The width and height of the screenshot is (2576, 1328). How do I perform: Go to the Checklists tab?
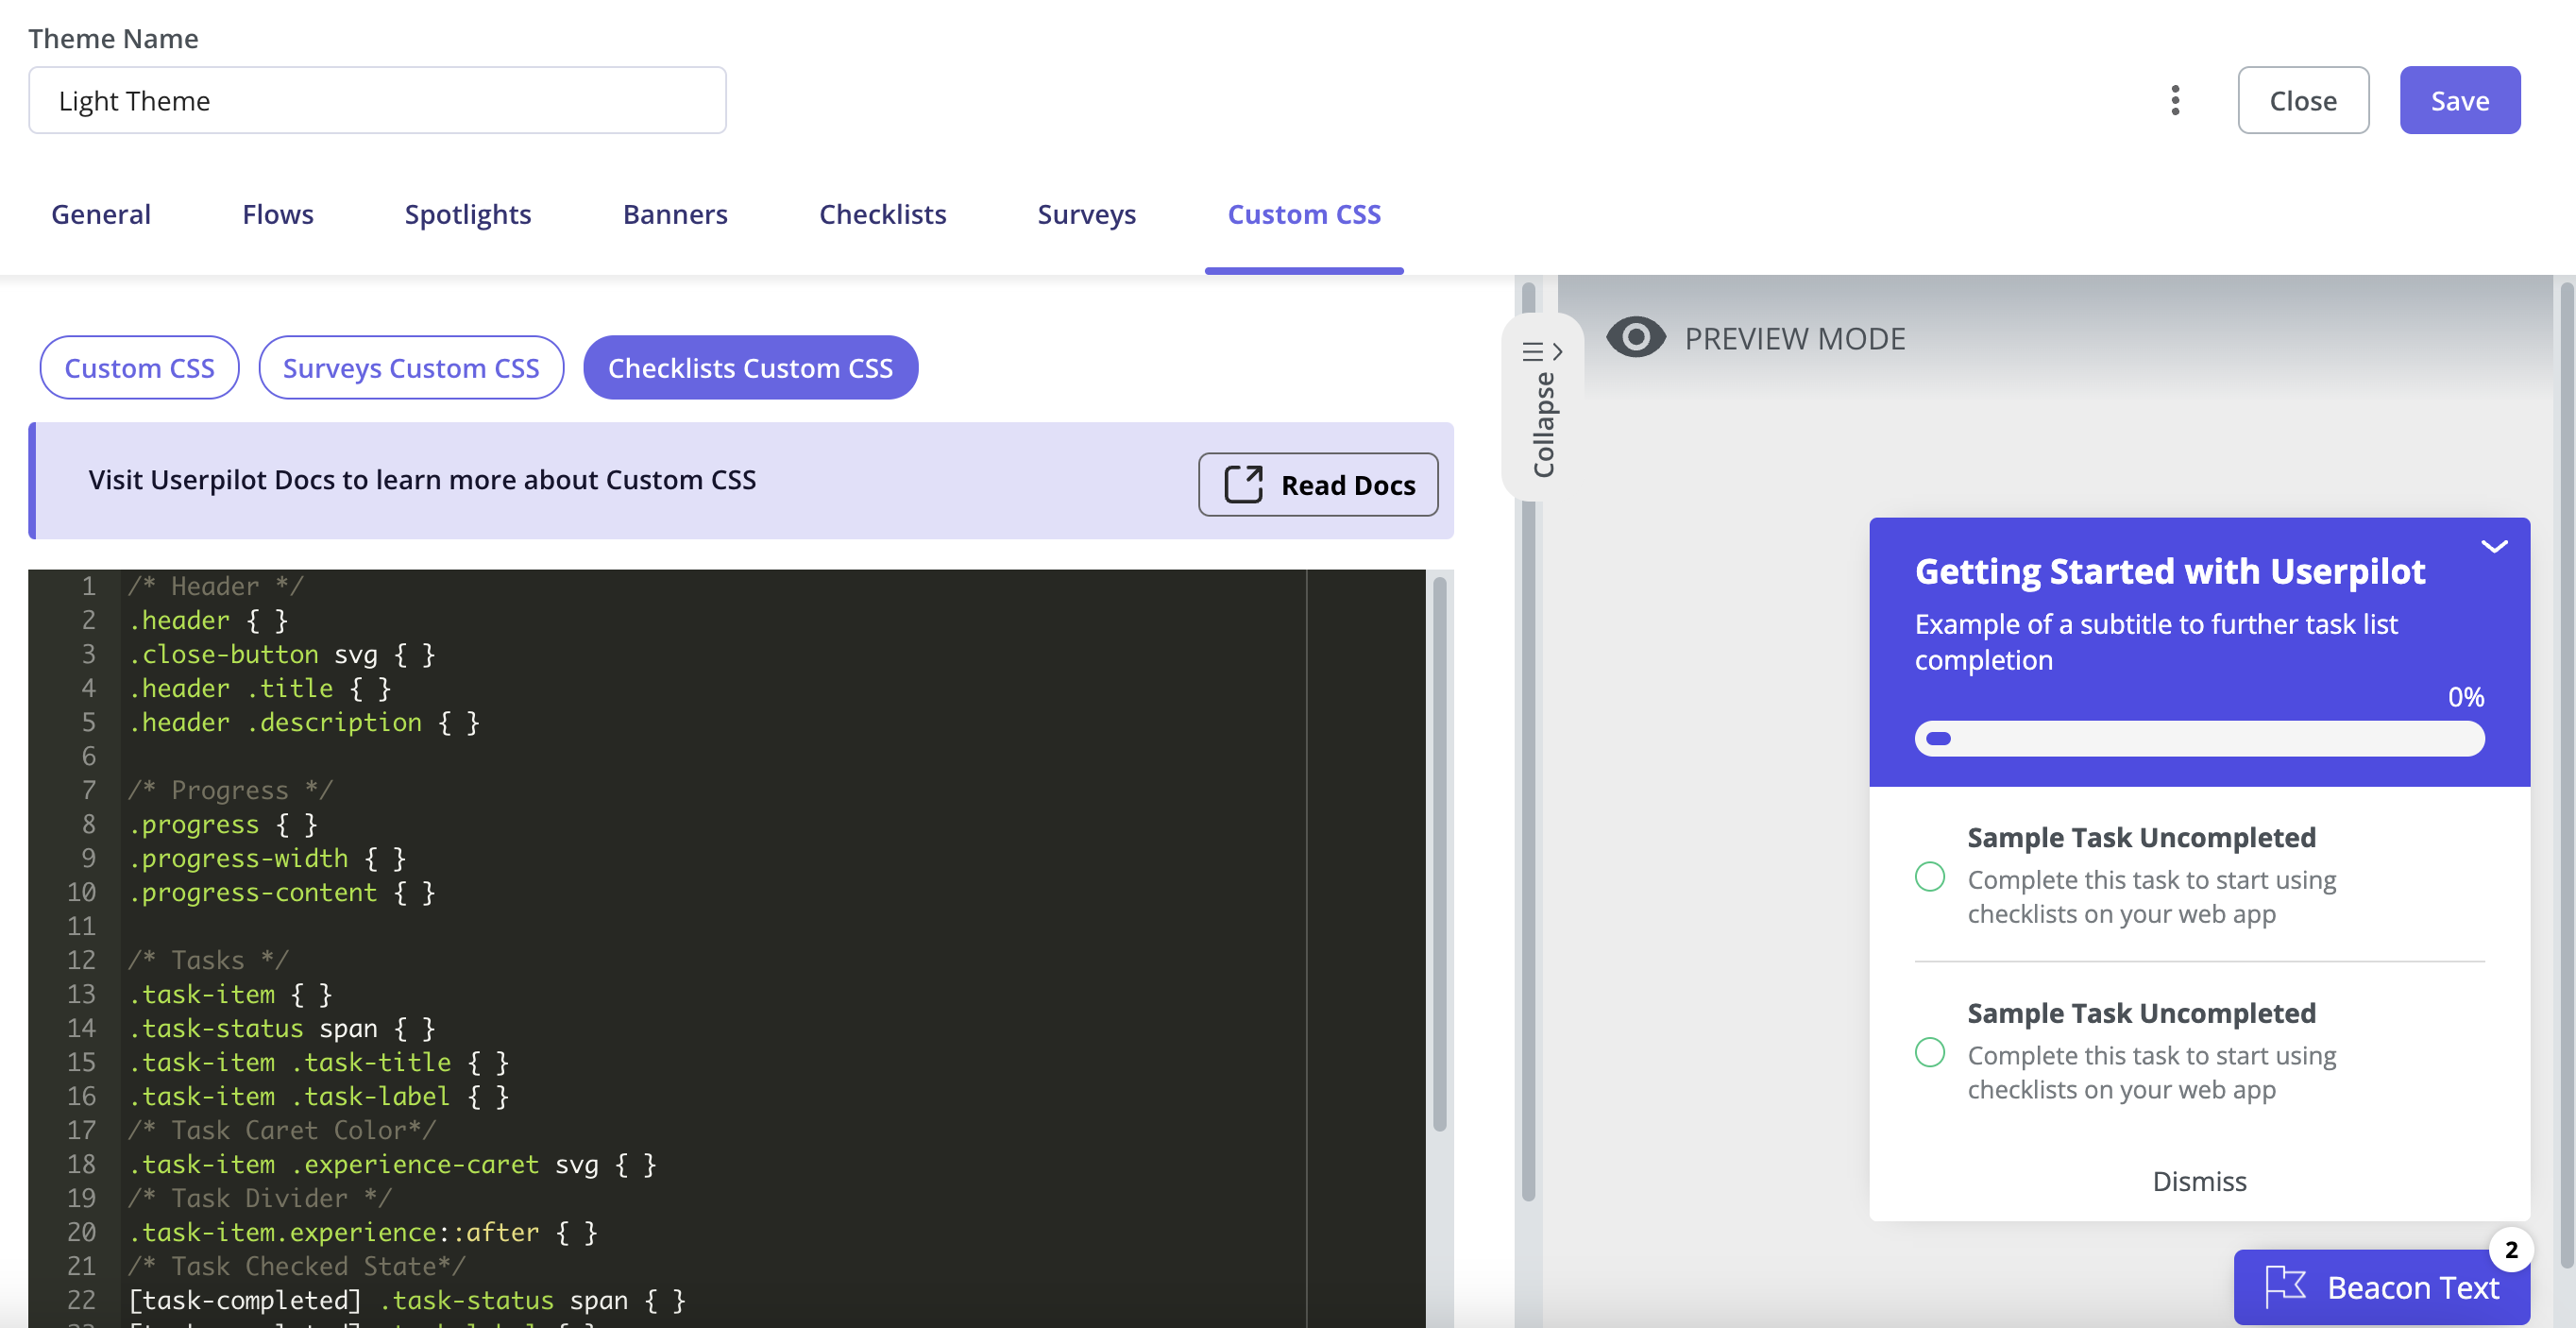(x=882, y=214)
